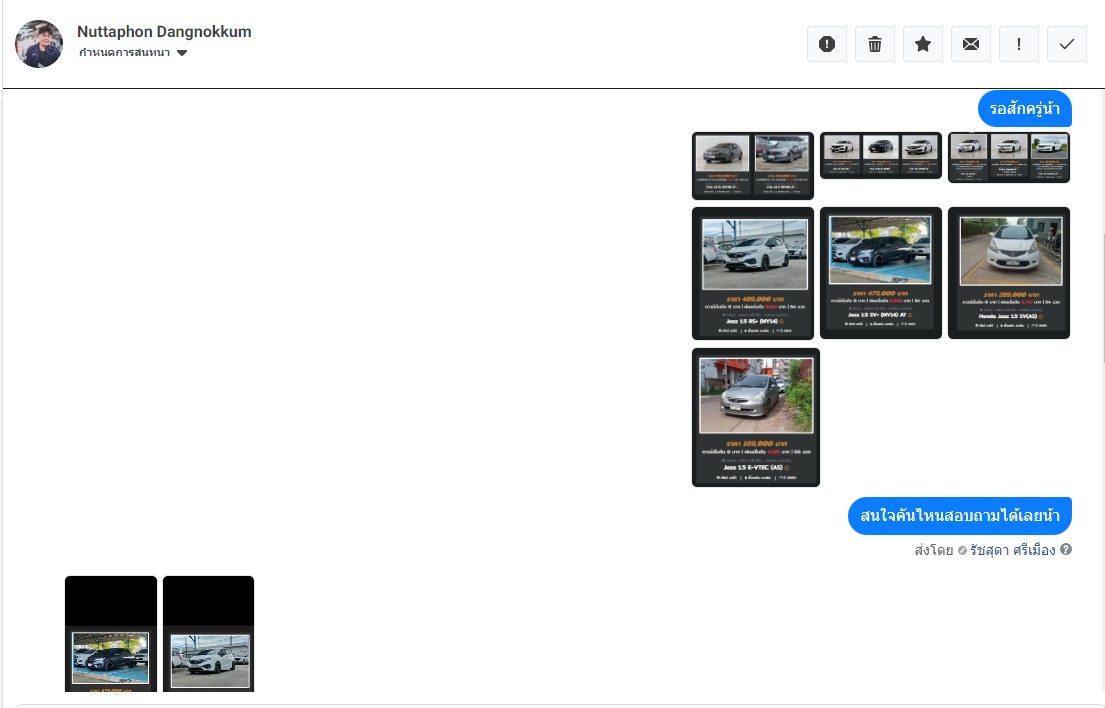Open the Jazz 1.5 SV+ 479,000 baht image
This screenshot has width=1105, height=708.
click(880, 273)
